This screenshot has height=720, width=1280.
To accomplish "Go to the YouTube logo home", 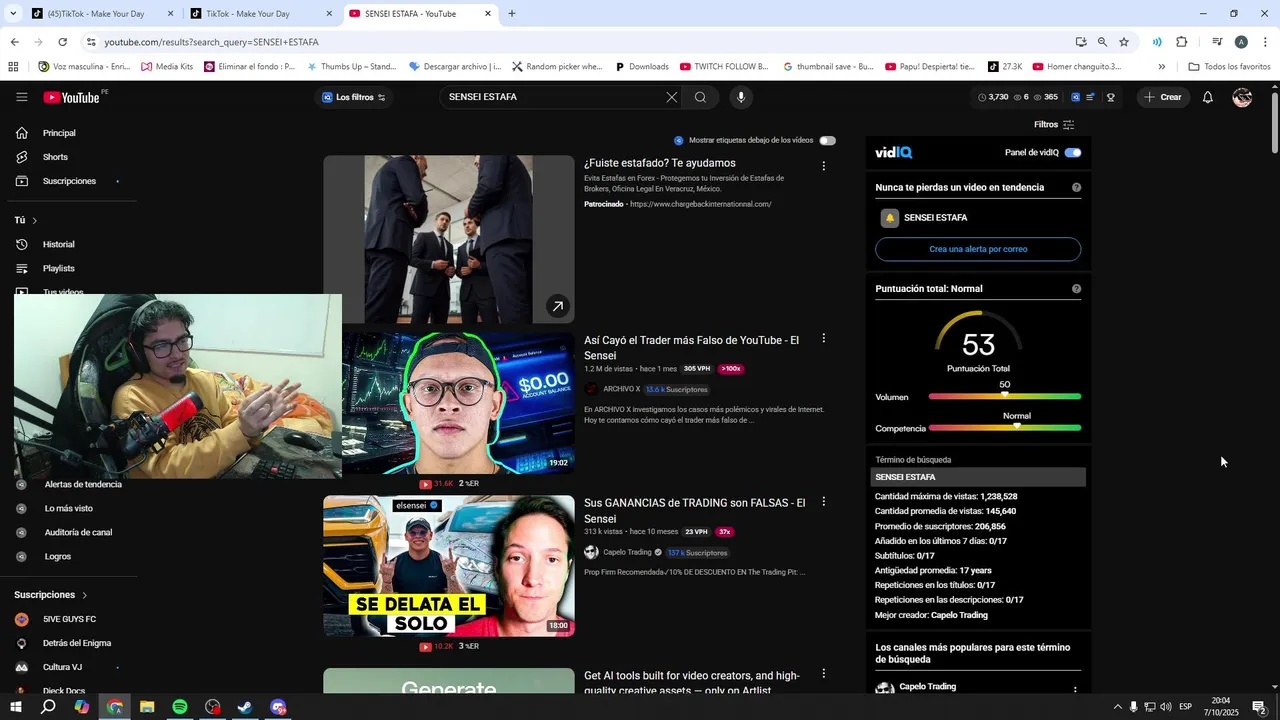I will point(72,97).
